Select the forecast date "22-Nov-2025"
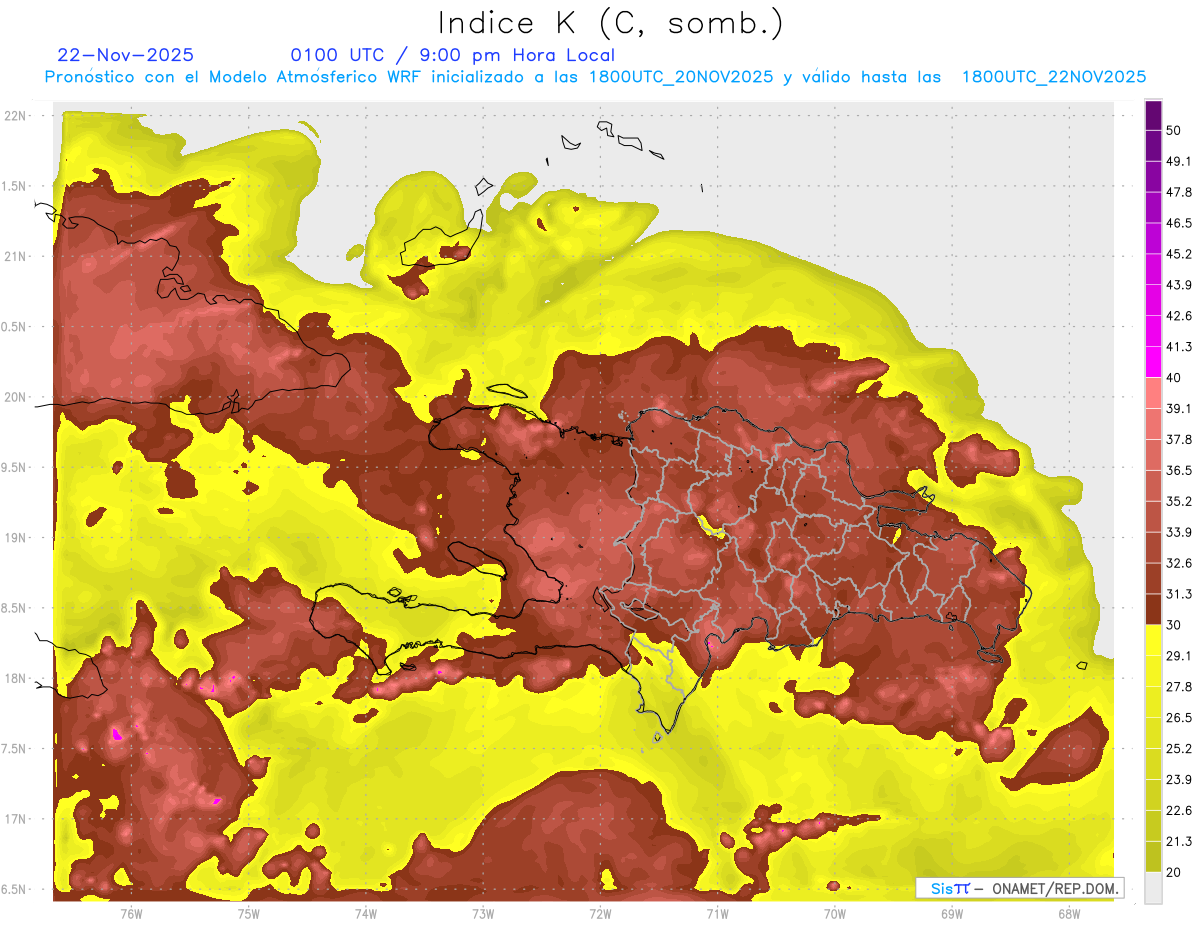The width and height of the screenshot is (1200, 927). point(126,55)
